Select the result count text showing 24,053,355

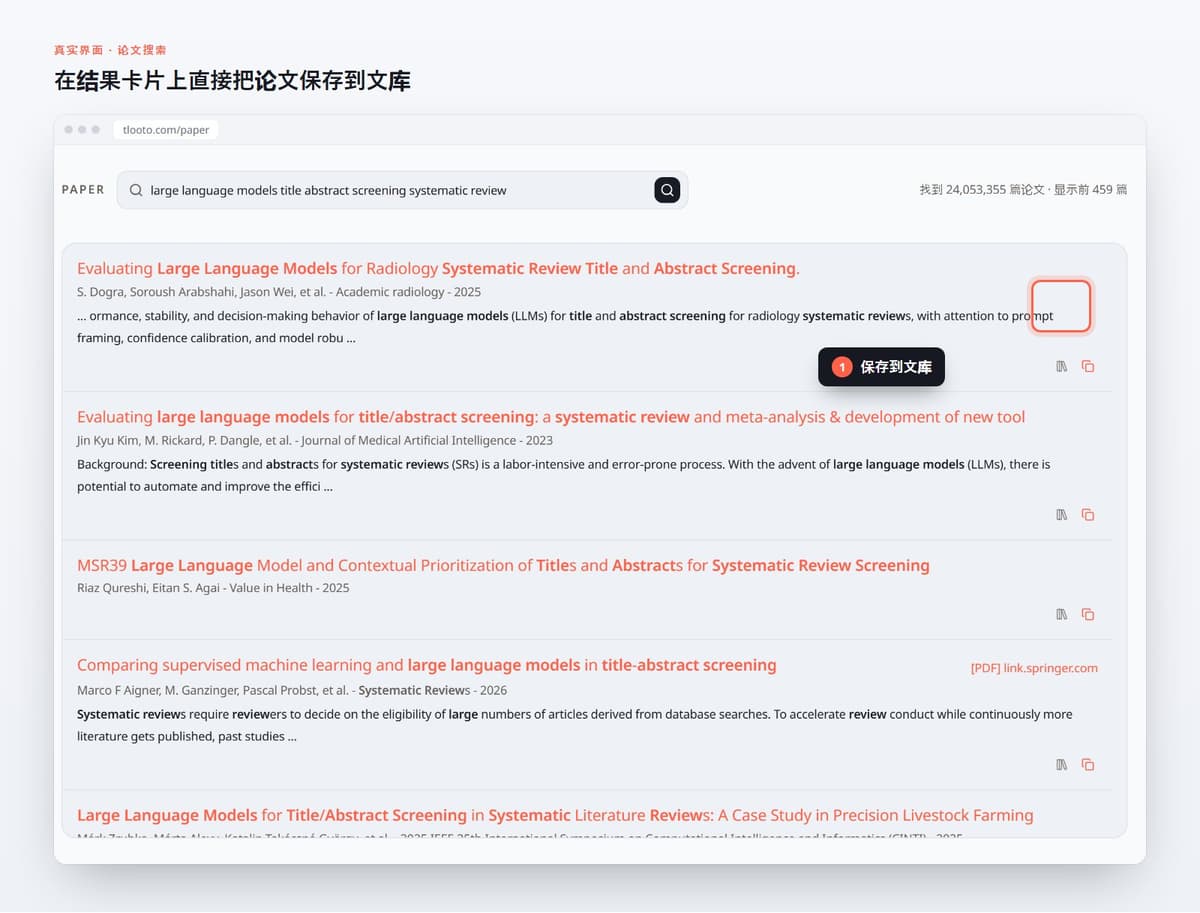click(1023, 190)
